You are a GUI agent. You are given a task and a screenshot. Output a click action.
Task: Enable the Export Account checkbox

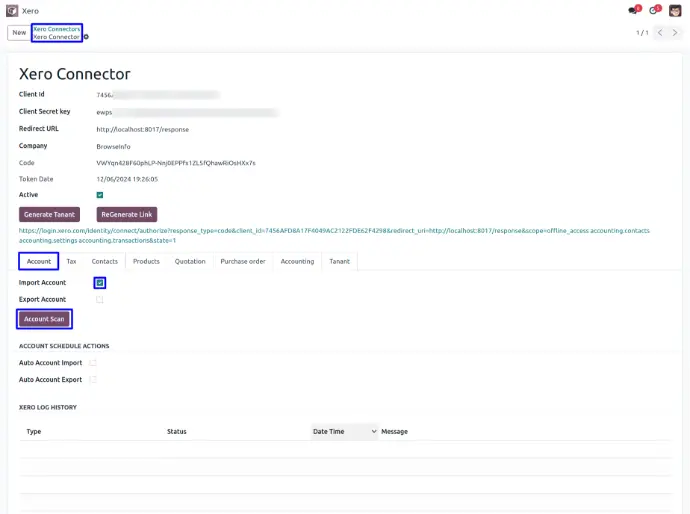(100, 300)
